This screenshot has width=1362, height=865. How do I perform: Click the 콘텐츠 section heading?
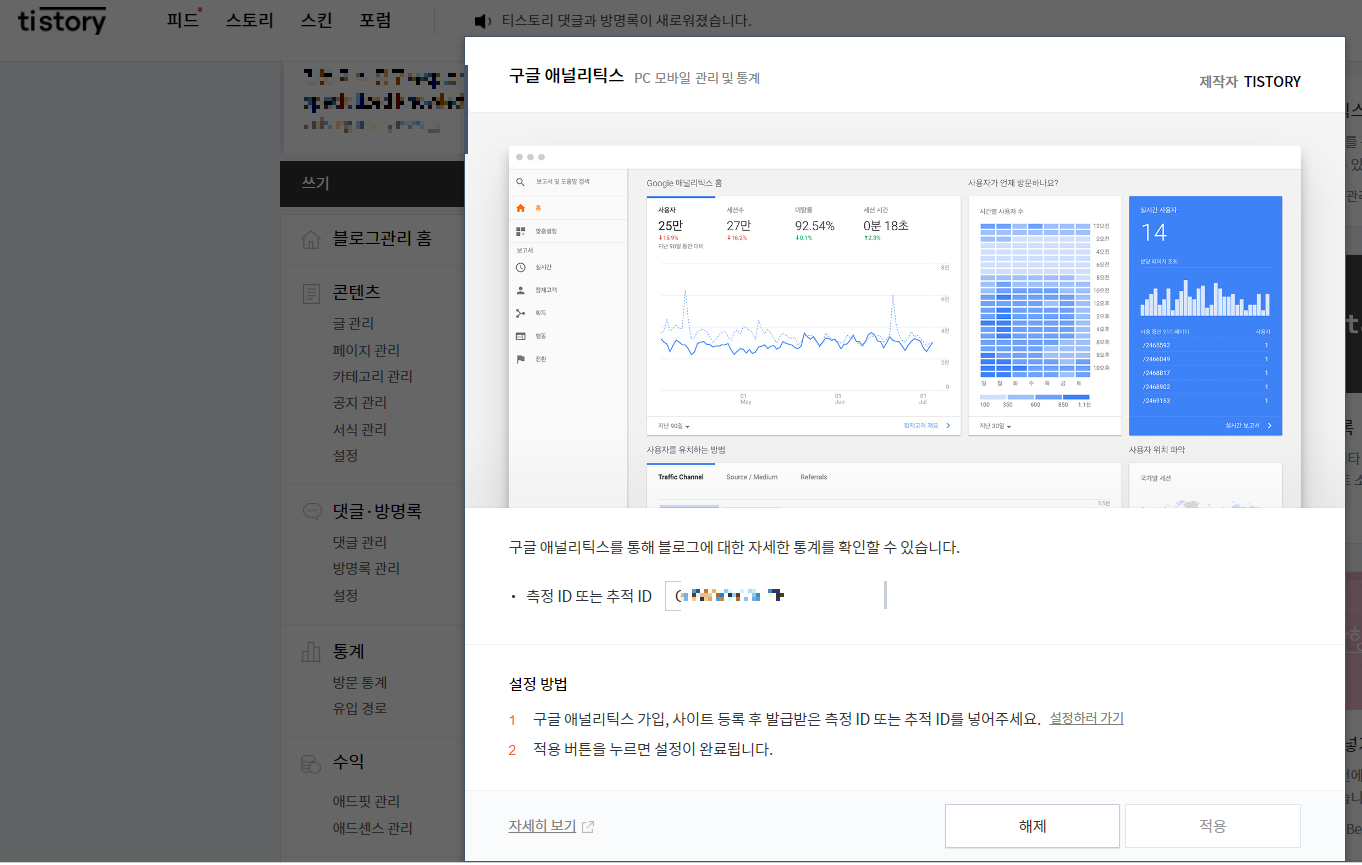pos(357,293)
